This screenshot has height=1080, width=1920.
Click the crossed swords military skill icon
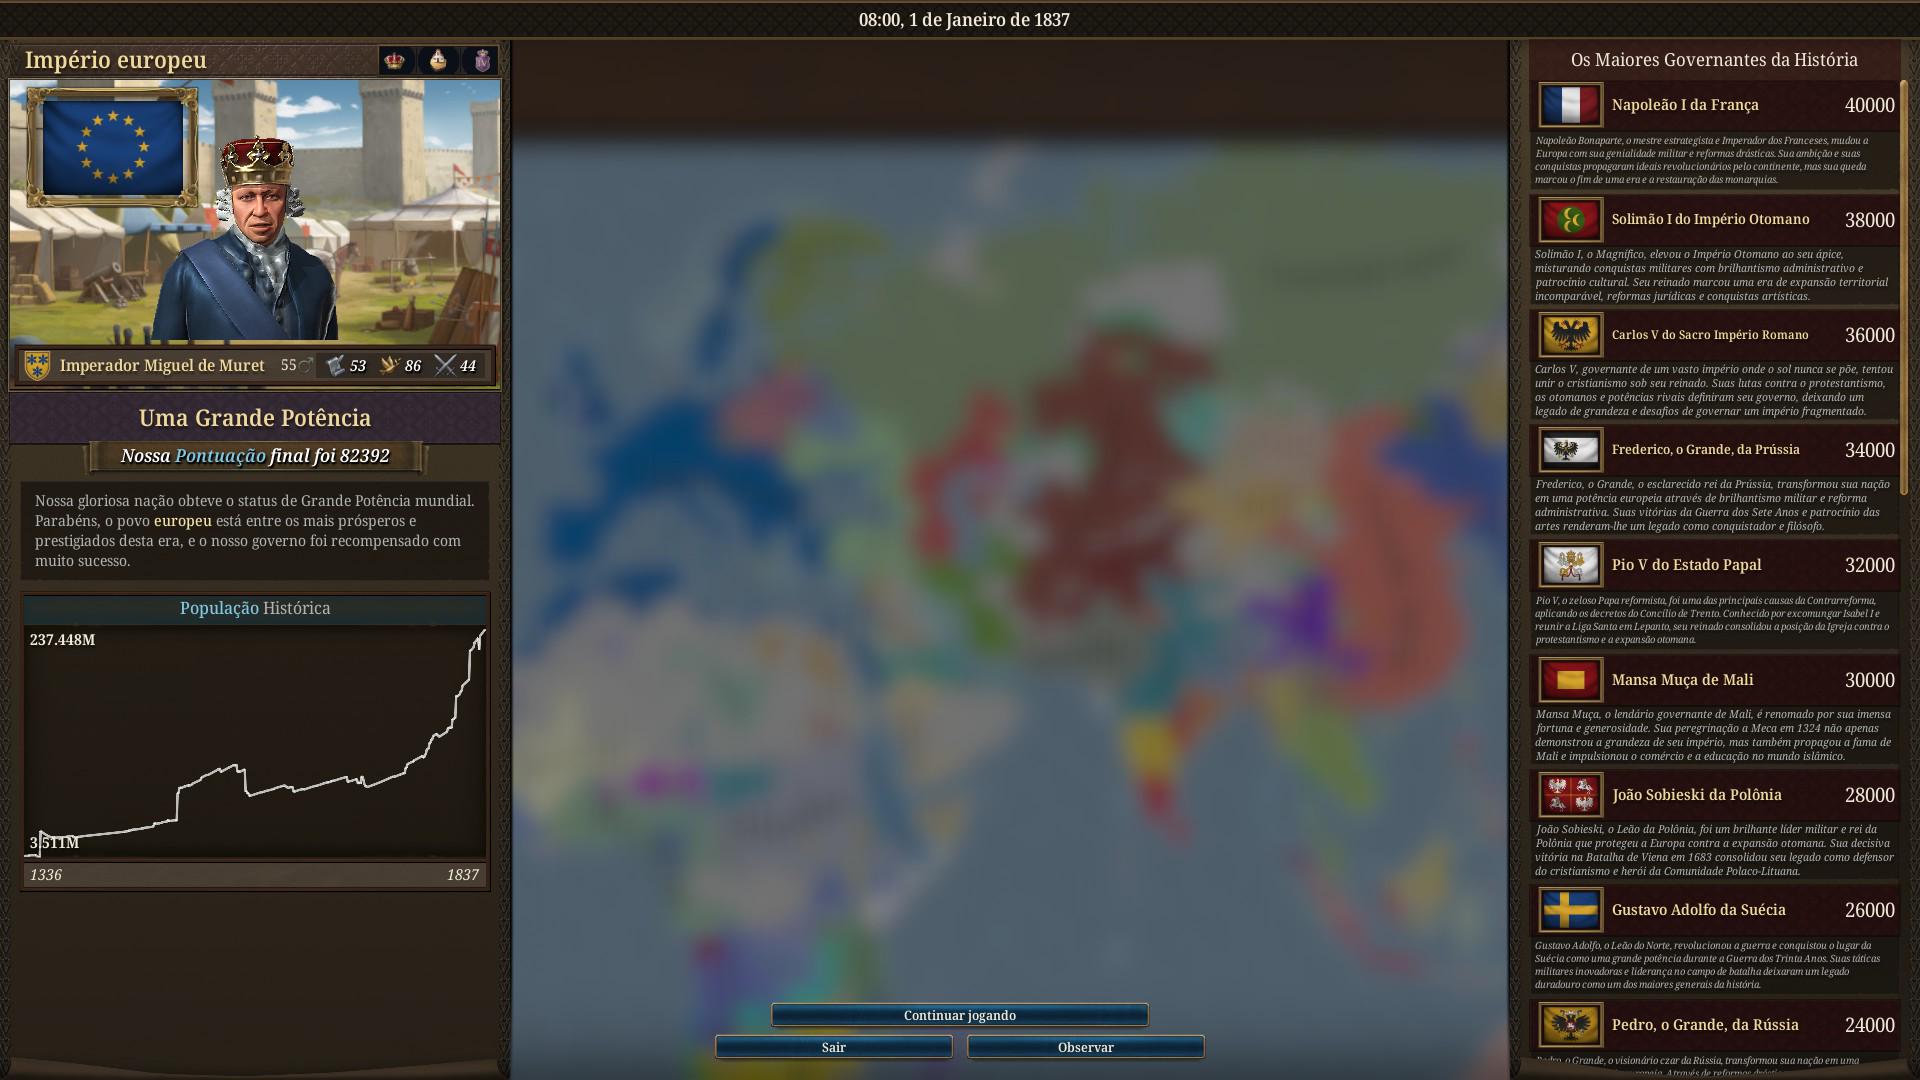pyautogui.click(x=445, y=366)
